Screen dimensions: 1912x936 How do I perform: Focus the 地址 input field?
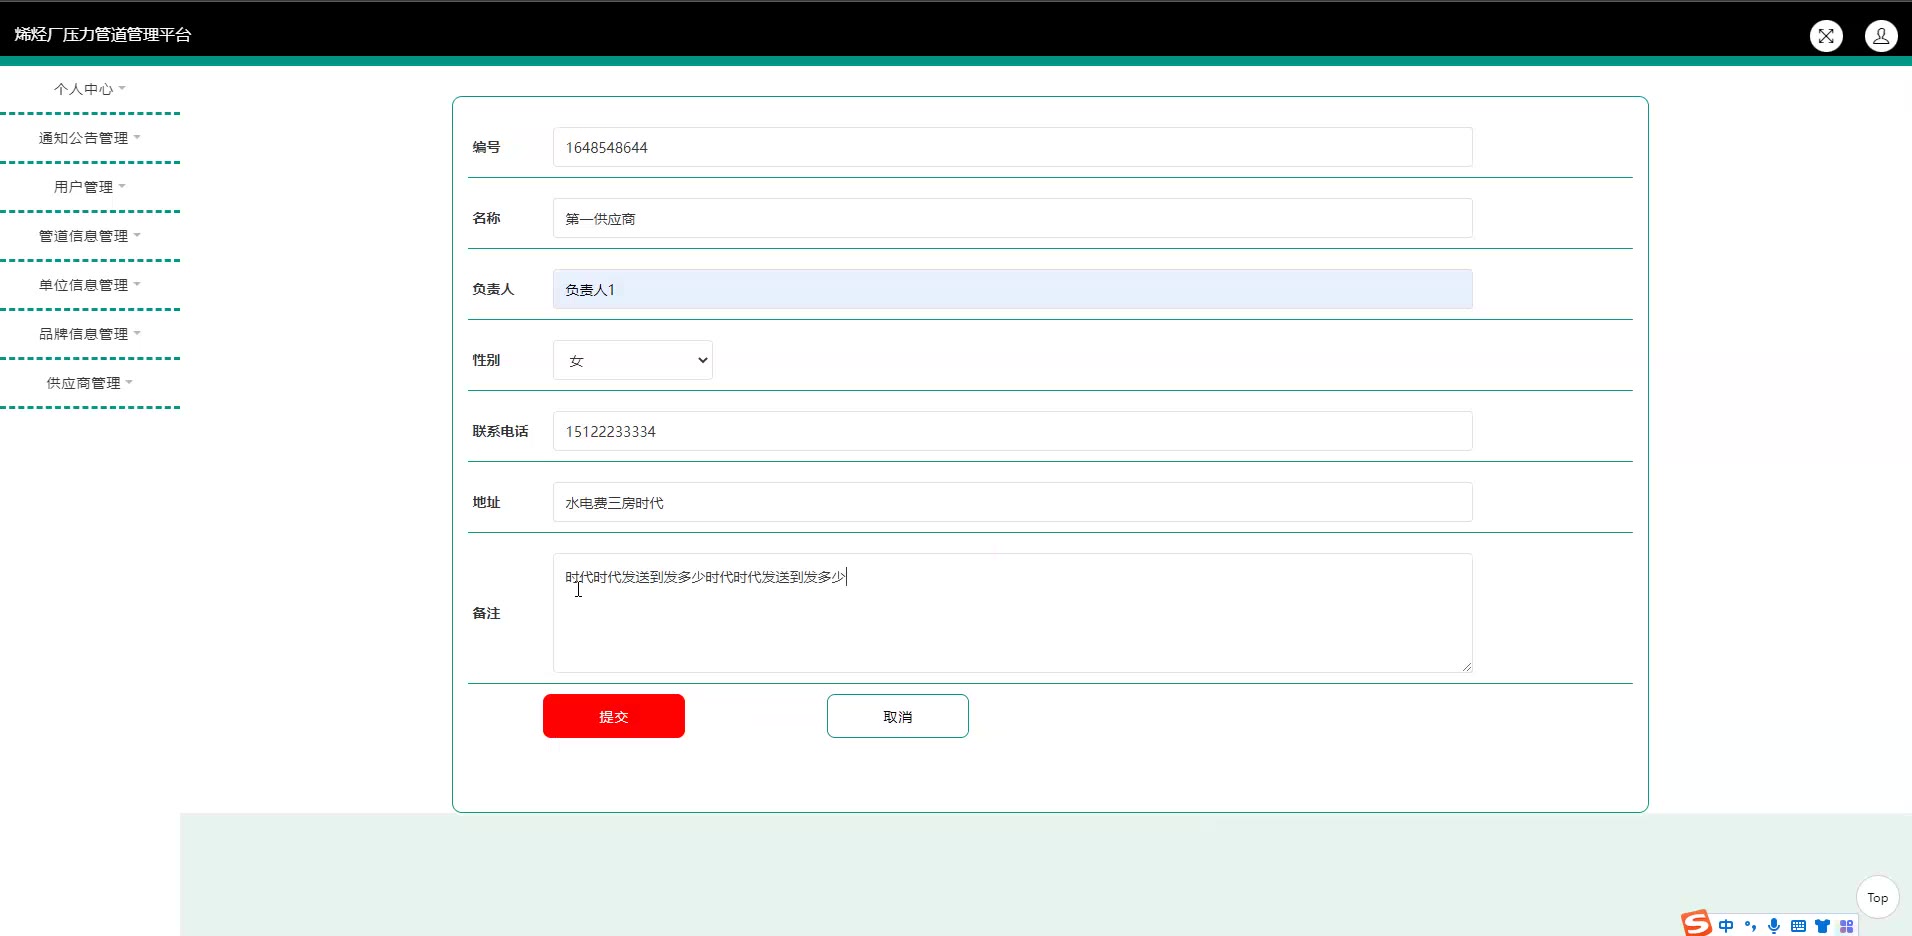tap(1013, 502)
